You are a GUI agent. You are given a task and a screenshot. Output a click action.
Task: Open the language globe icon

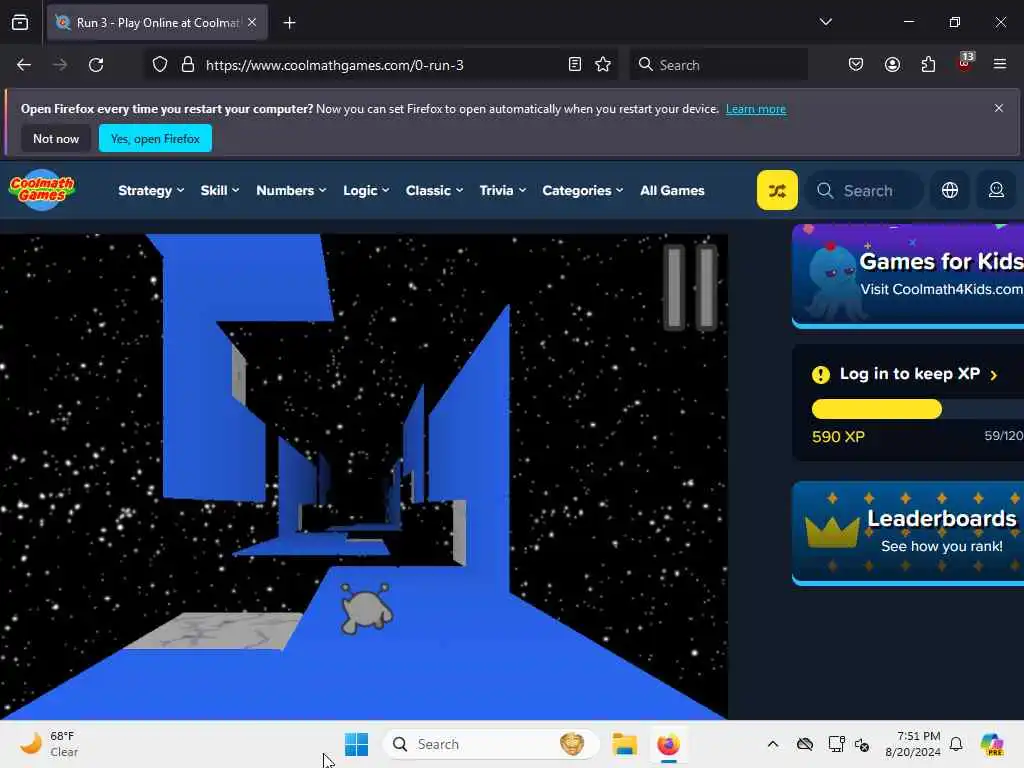tap(950, 190)
